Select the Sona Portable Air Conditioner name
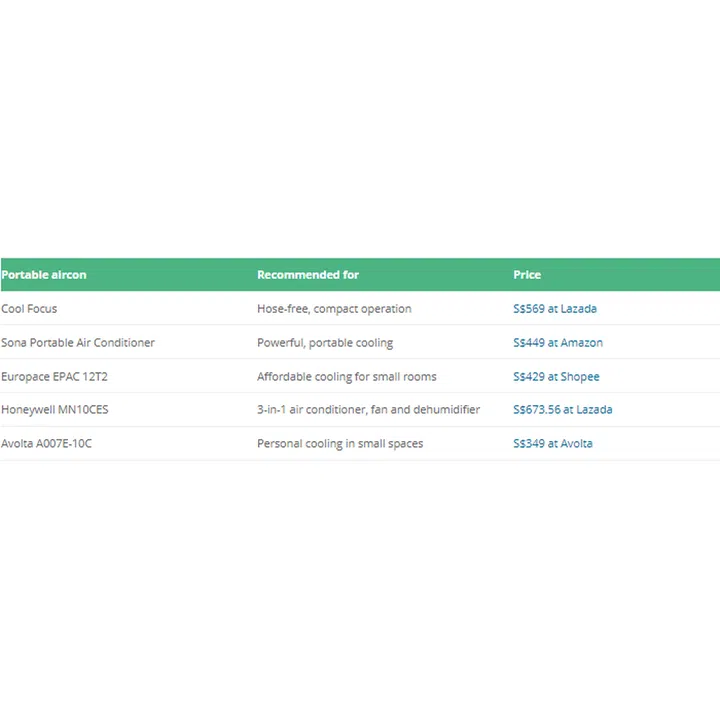The image size is (720, 720). point(78,343)
